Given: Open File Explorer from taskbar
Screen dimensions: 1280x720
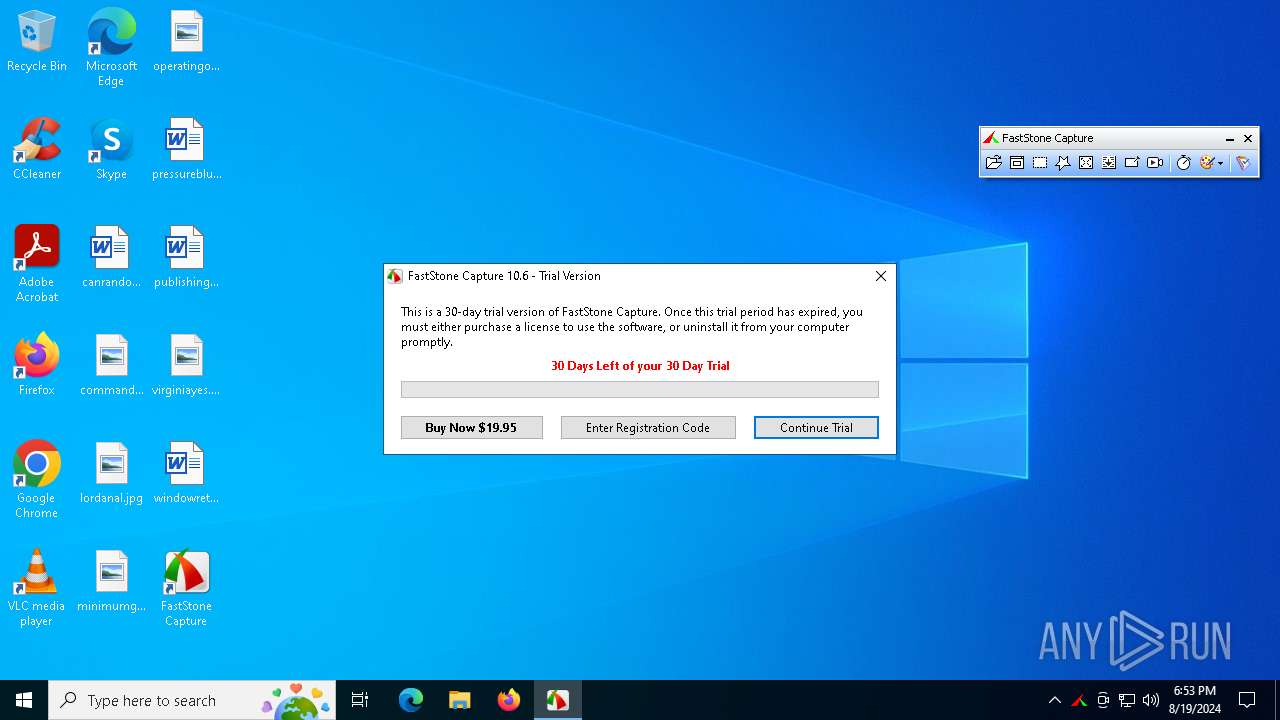Looking at the screenshot, I should [x=459, y=700].
